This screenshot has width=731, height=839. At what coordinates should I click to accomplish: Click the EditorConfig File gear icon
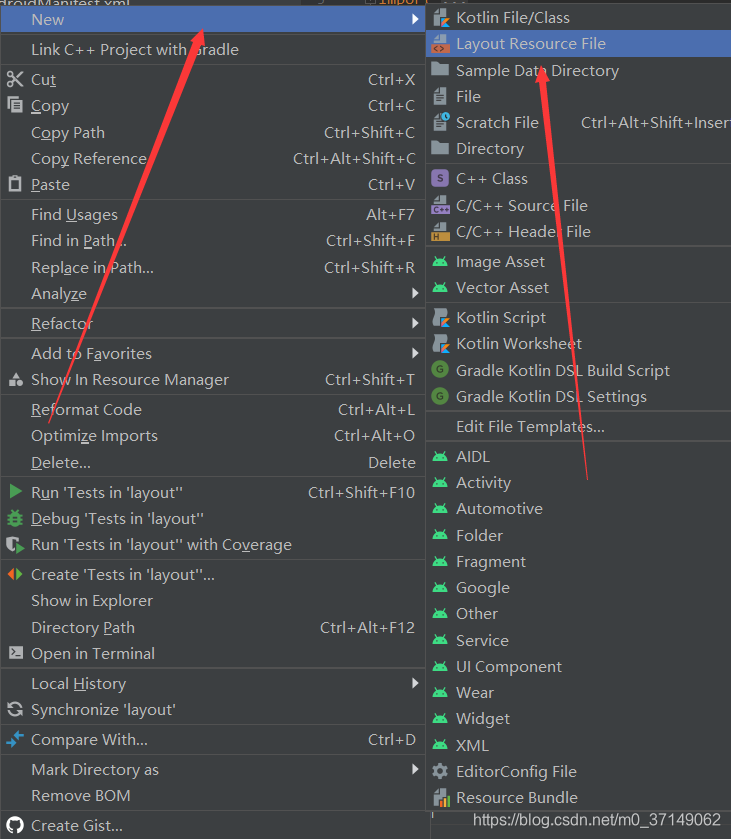pos(440,771)
